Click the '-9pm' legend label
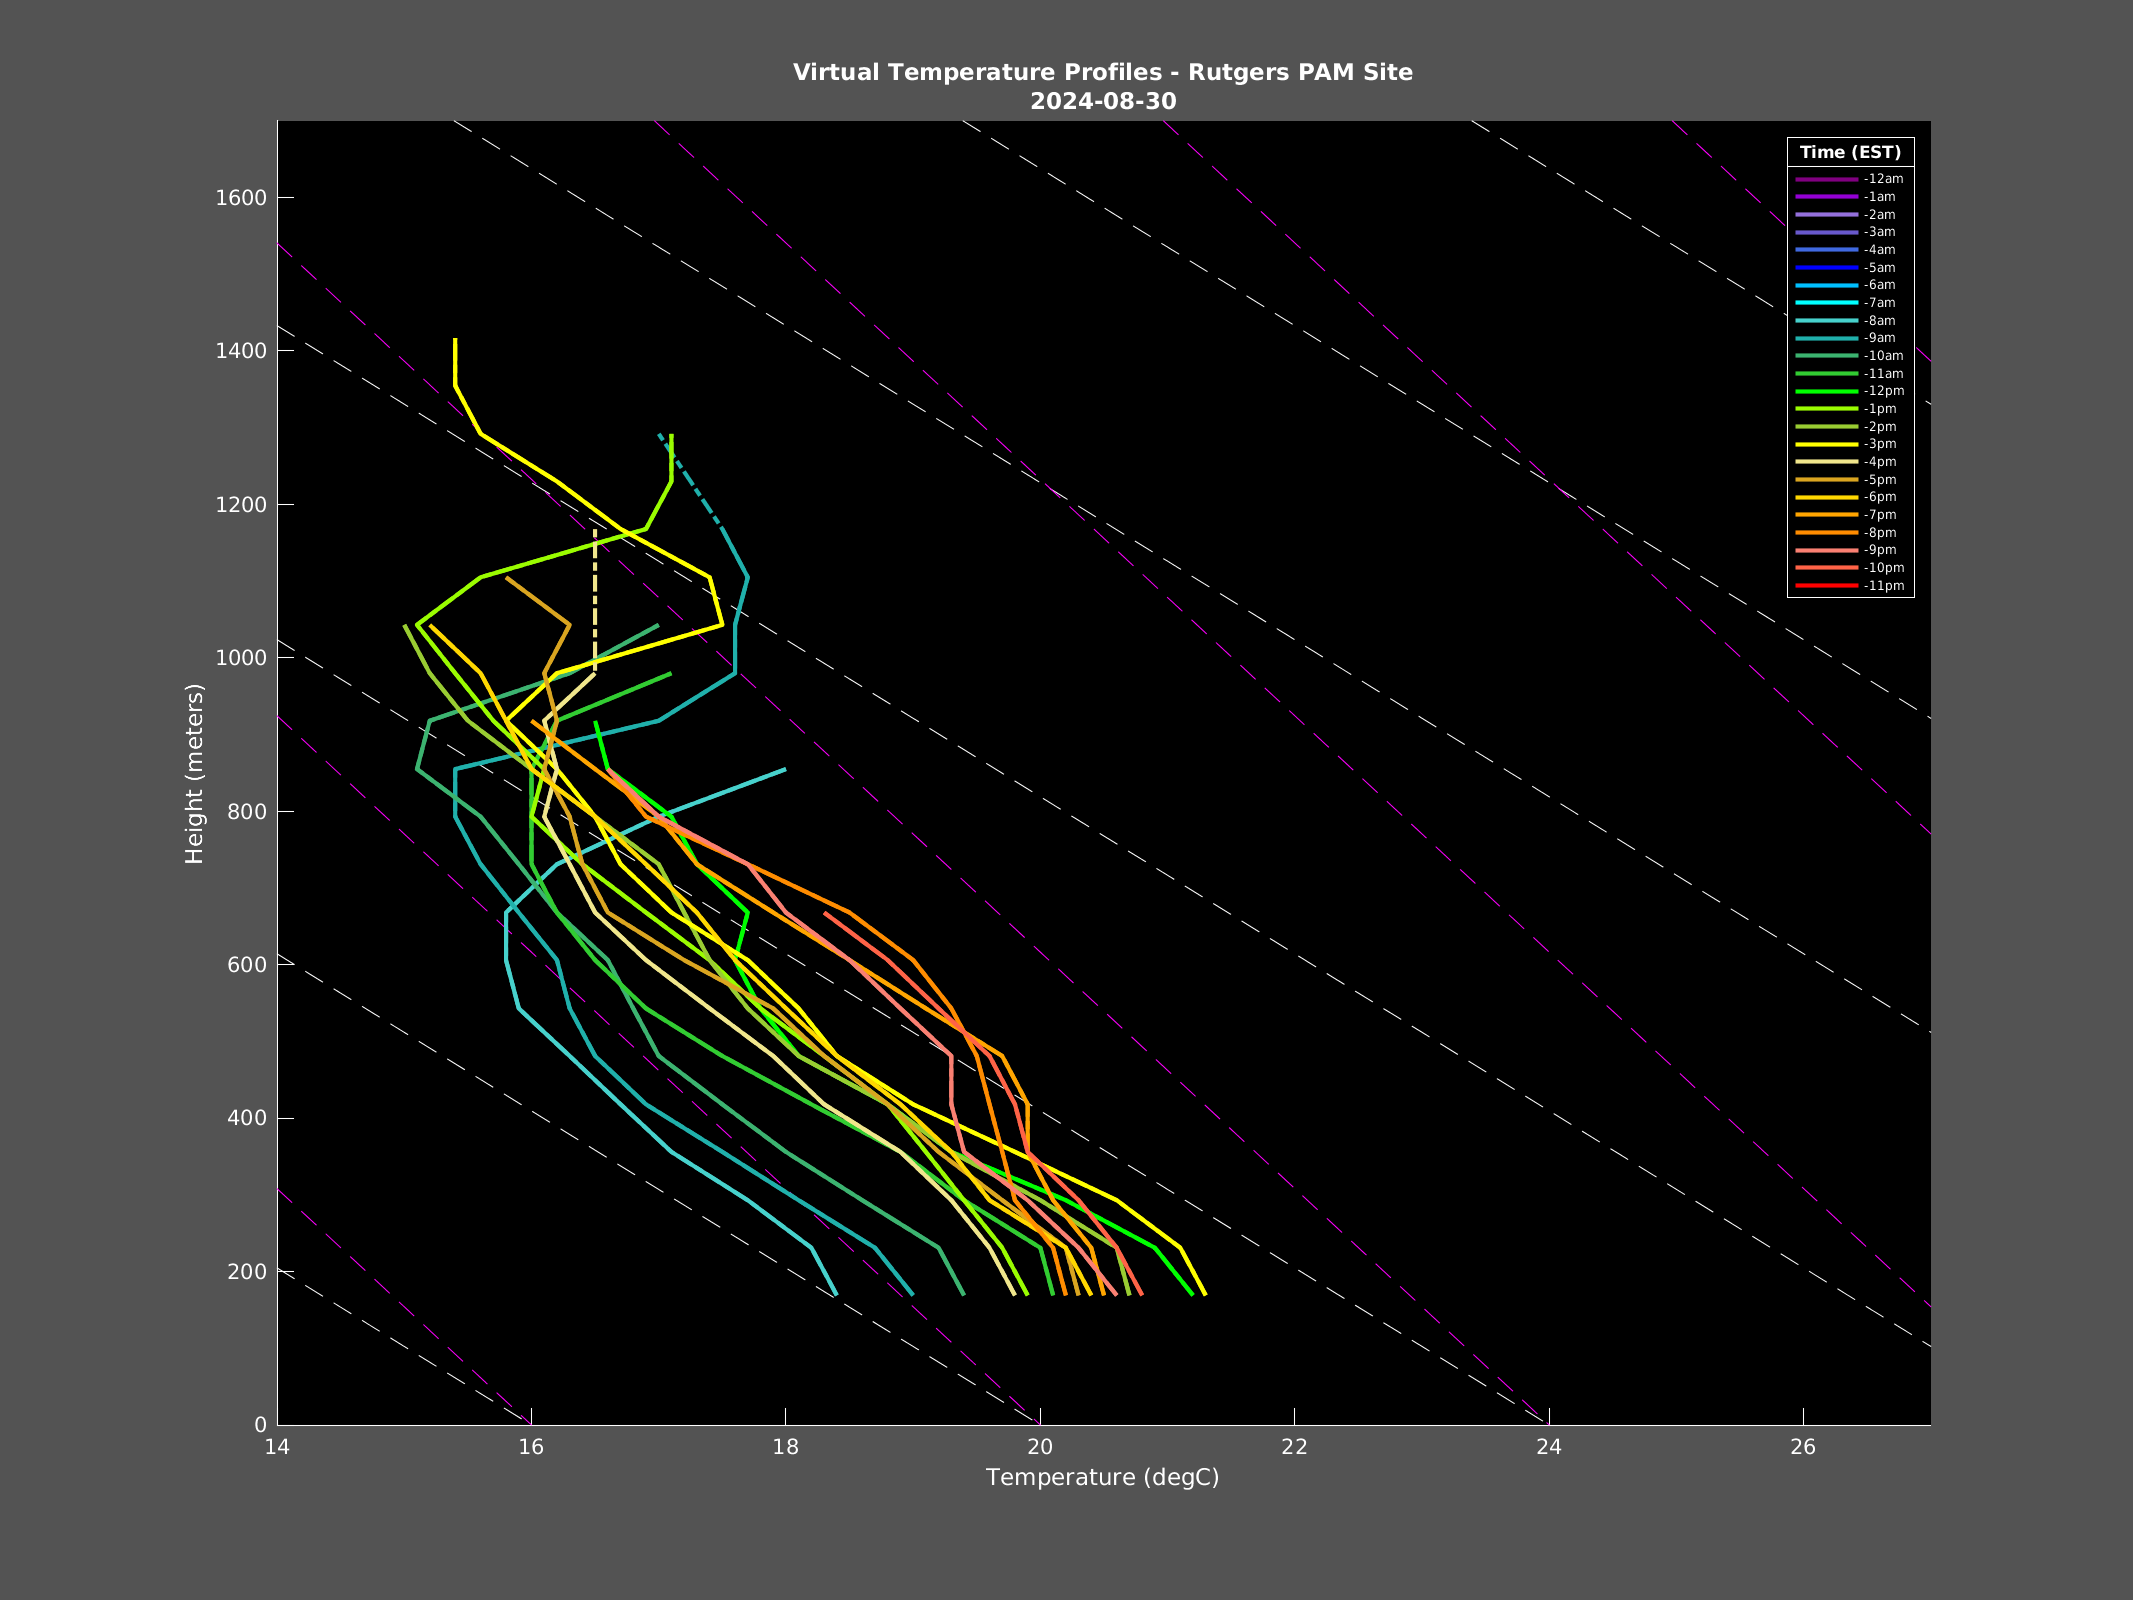The width and height of the screenshot is (2133, 1600). 1879,550
